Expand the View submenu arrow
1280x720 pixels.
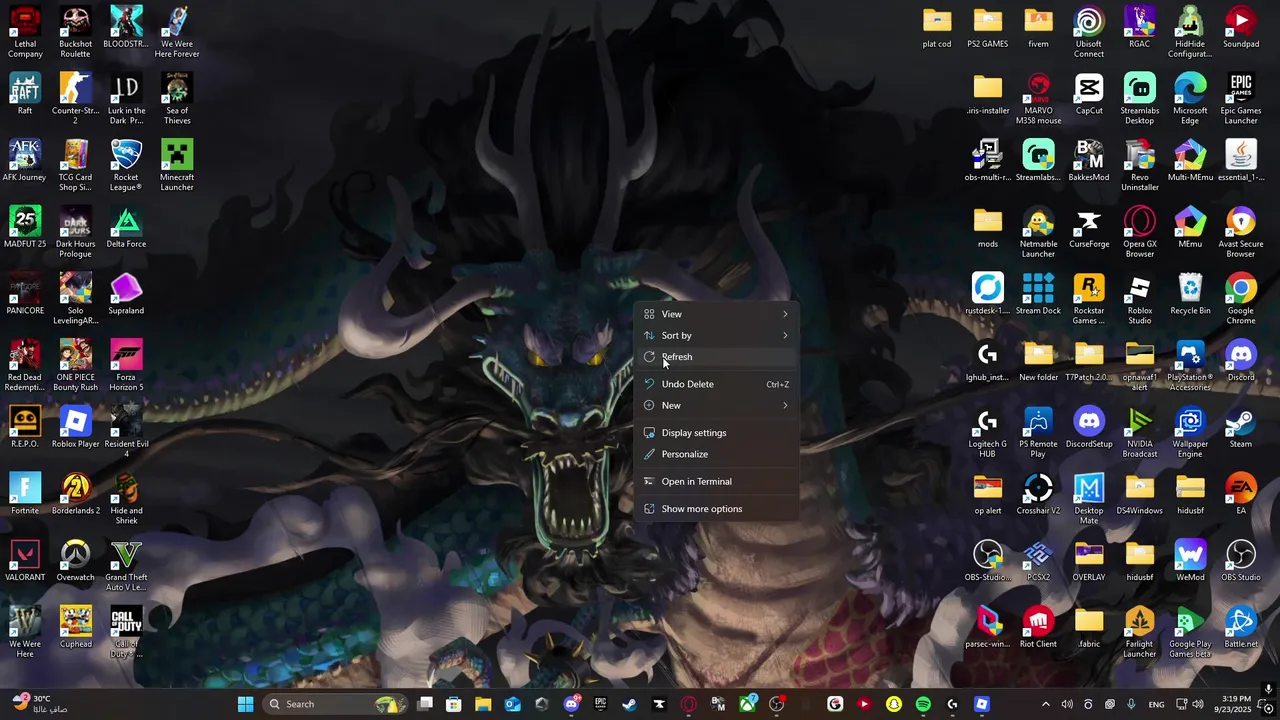coord(785,314)
